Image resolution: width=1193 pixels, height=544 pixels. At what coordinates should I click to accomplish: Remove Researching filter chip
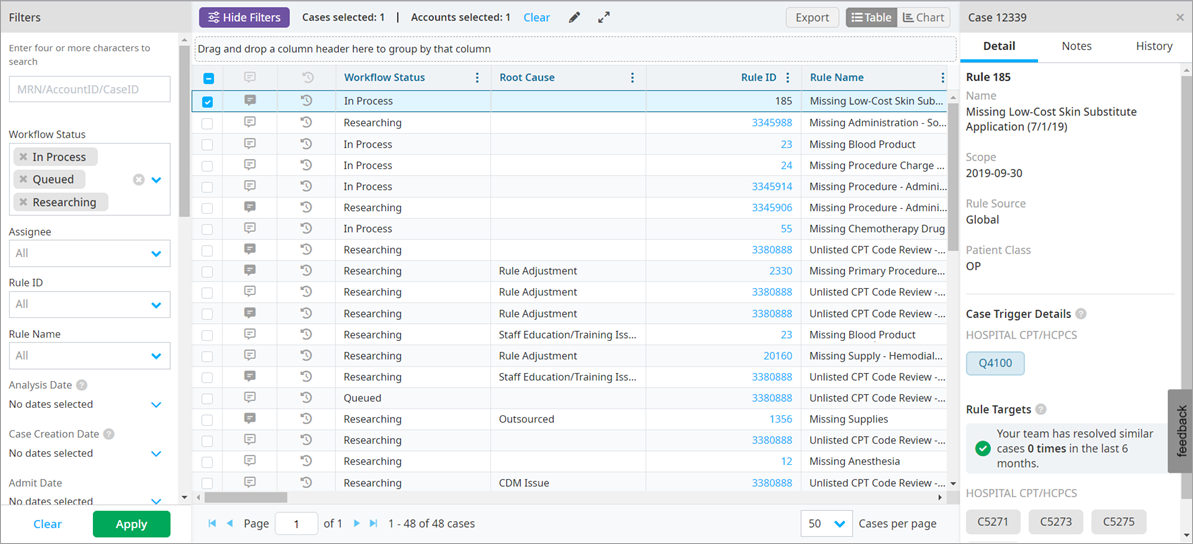[x=24, y=202]
